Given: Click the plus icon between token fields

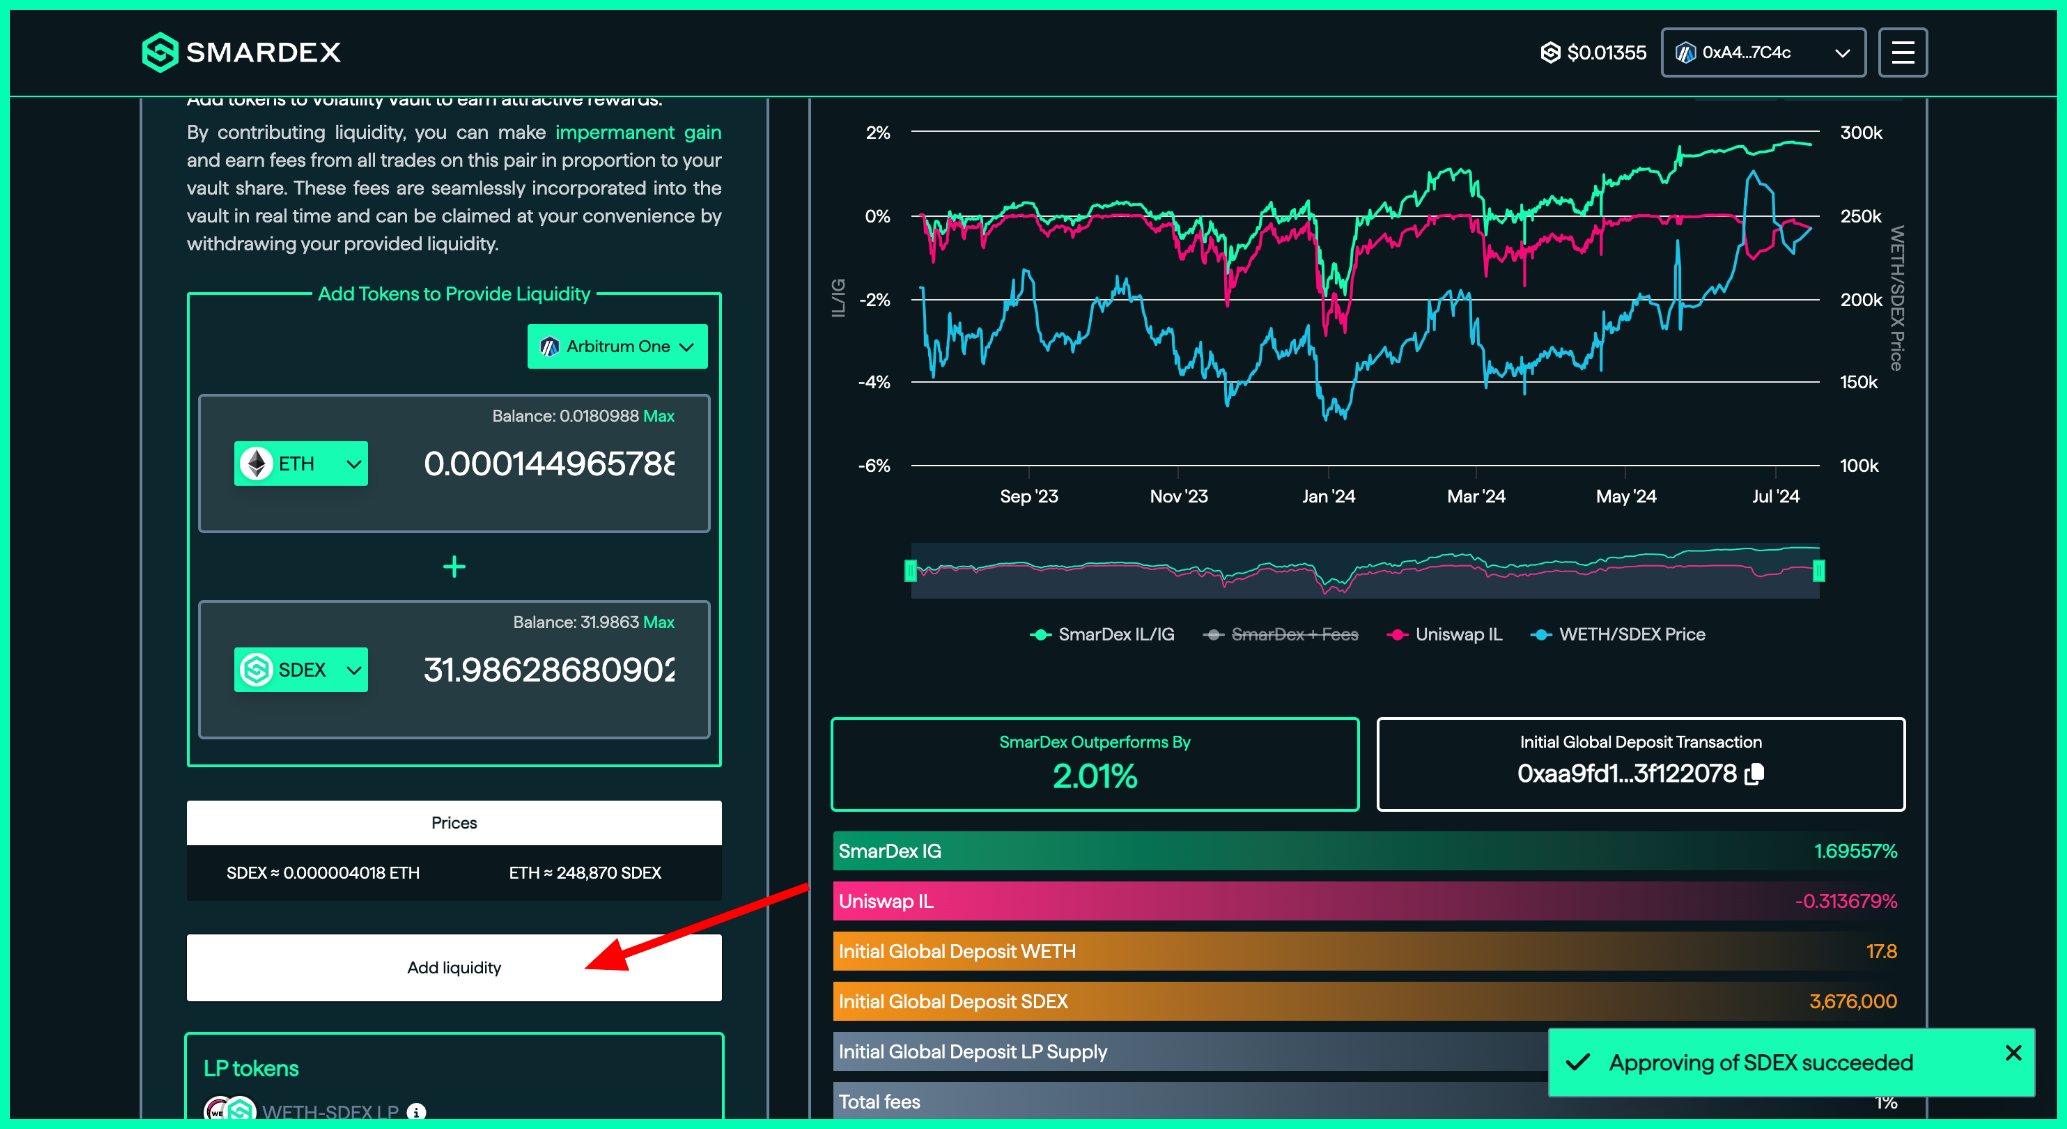Looking at the screenshot, I should click(454, 567).
